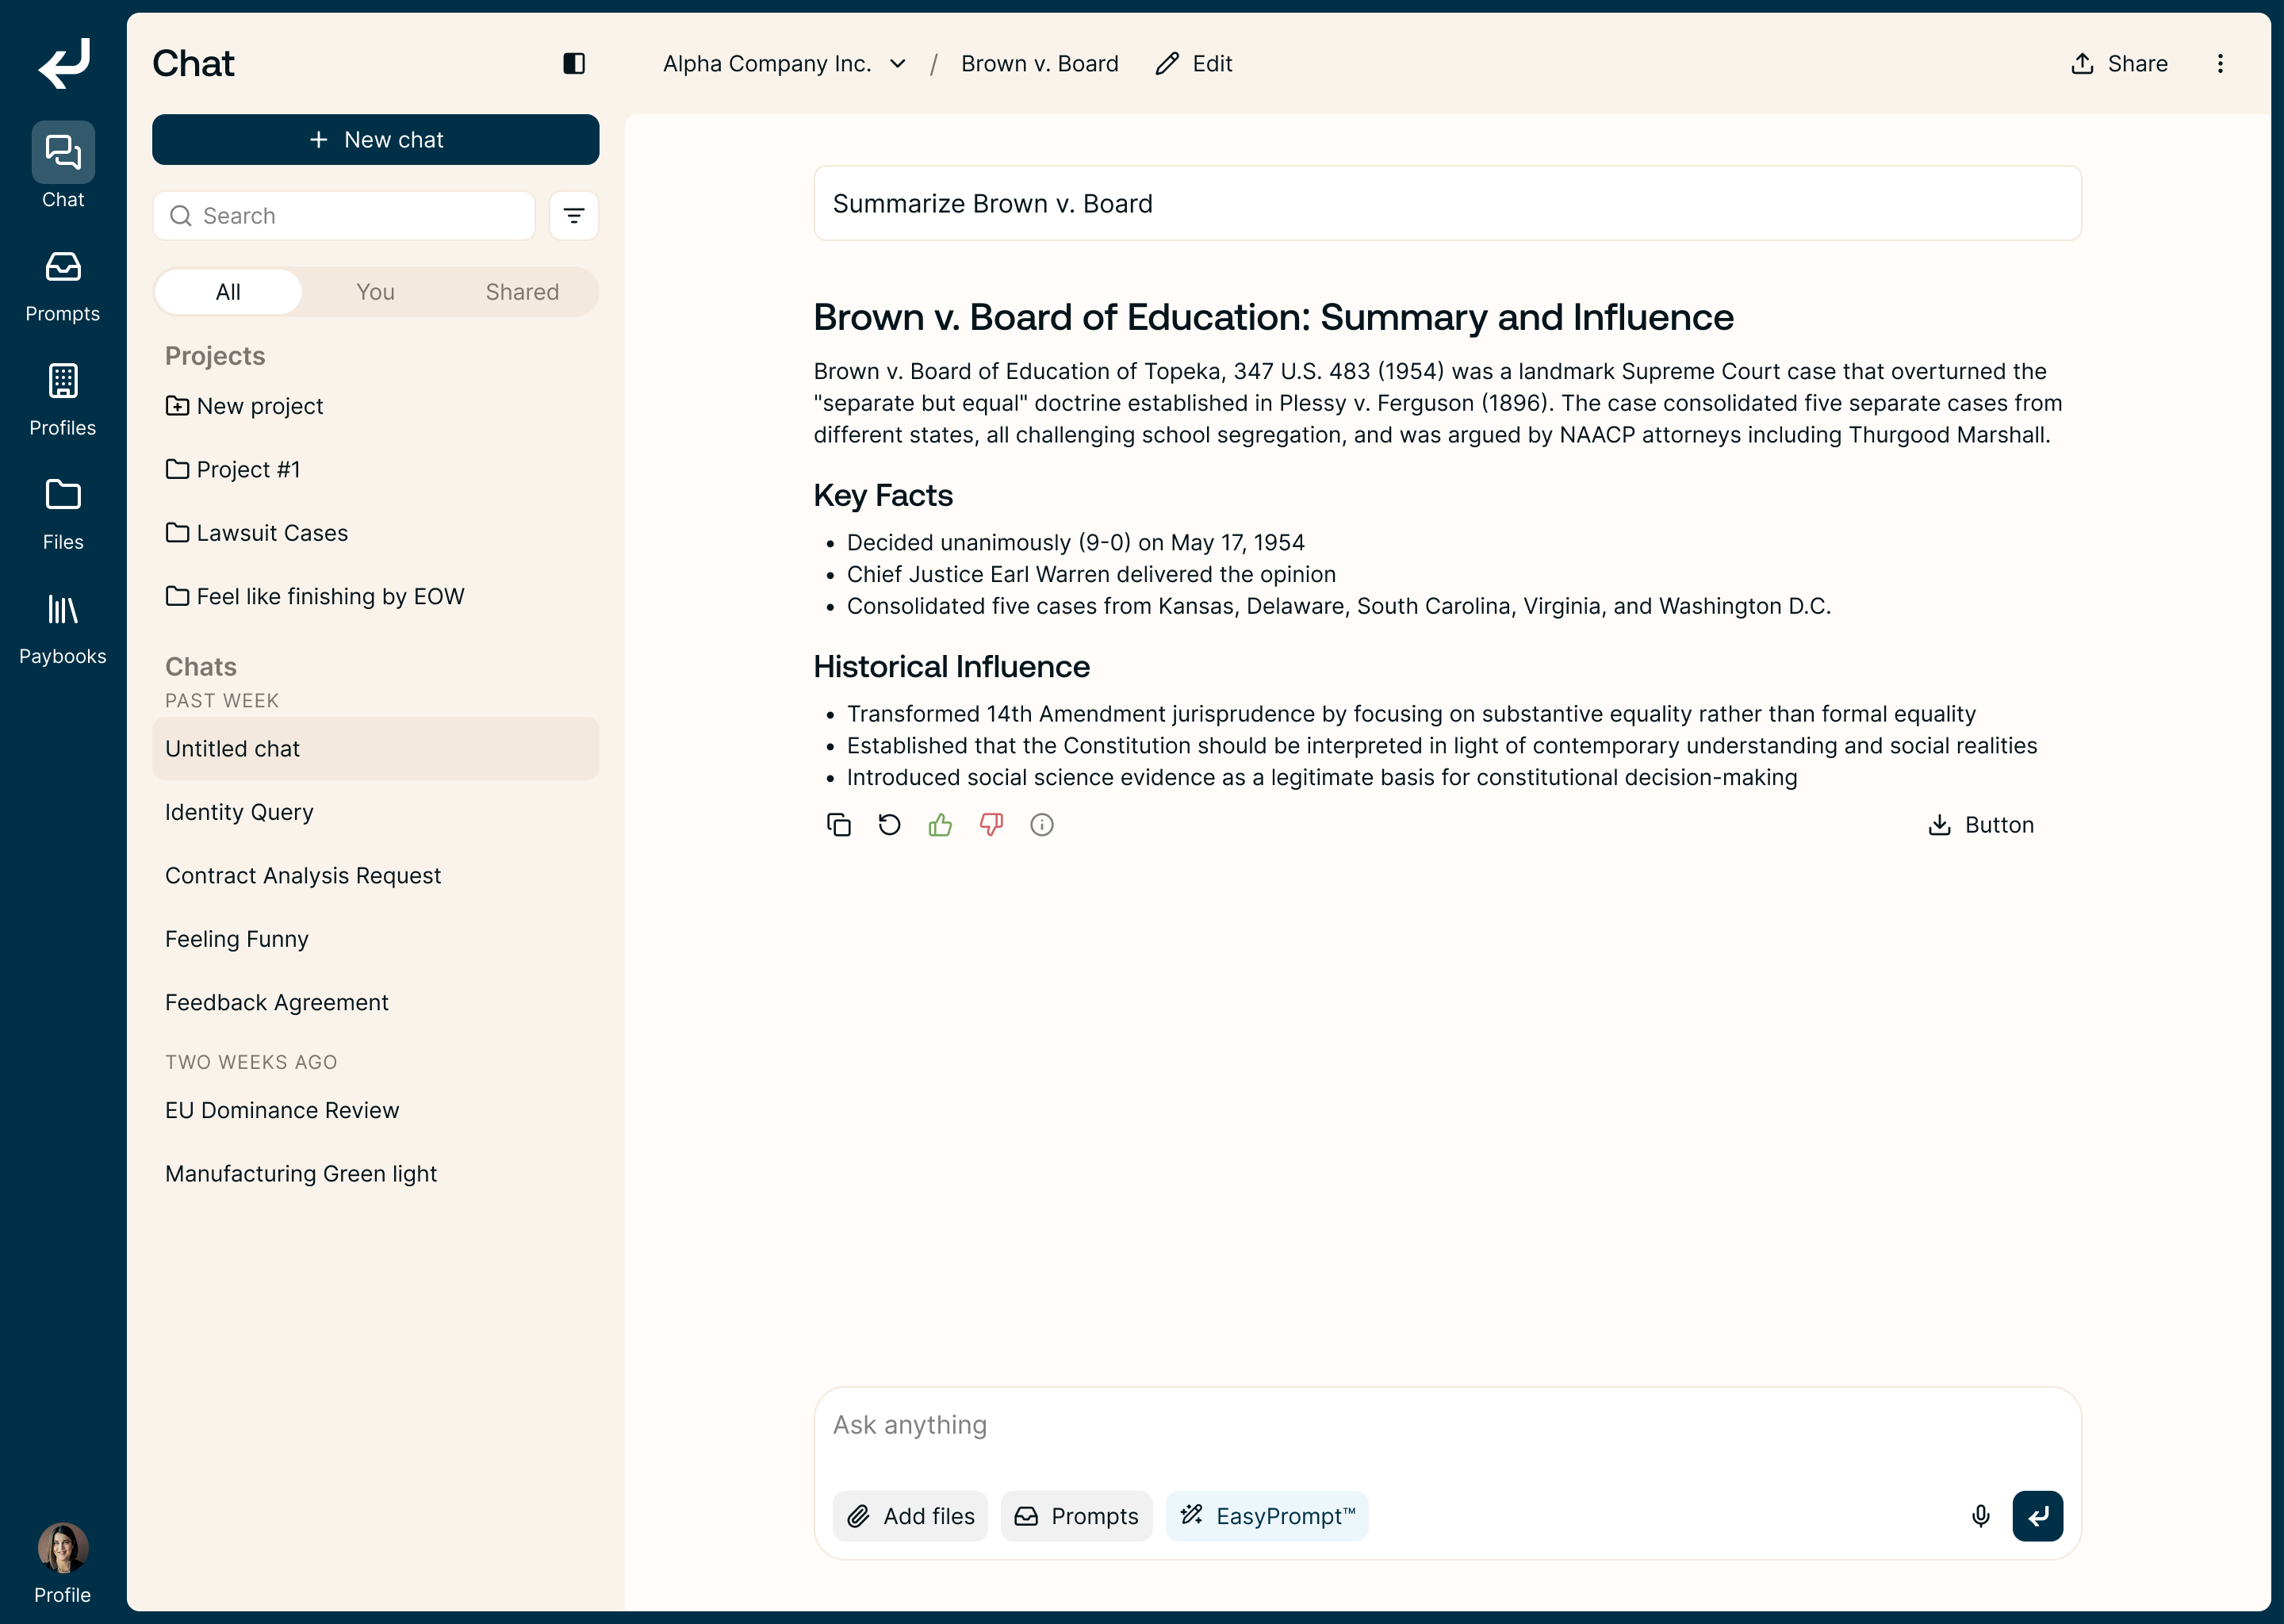Image resolution: width=2284 pixels, height=1624 pixels.
Task: Open the chat list filter options
Action: coord(574,216)
